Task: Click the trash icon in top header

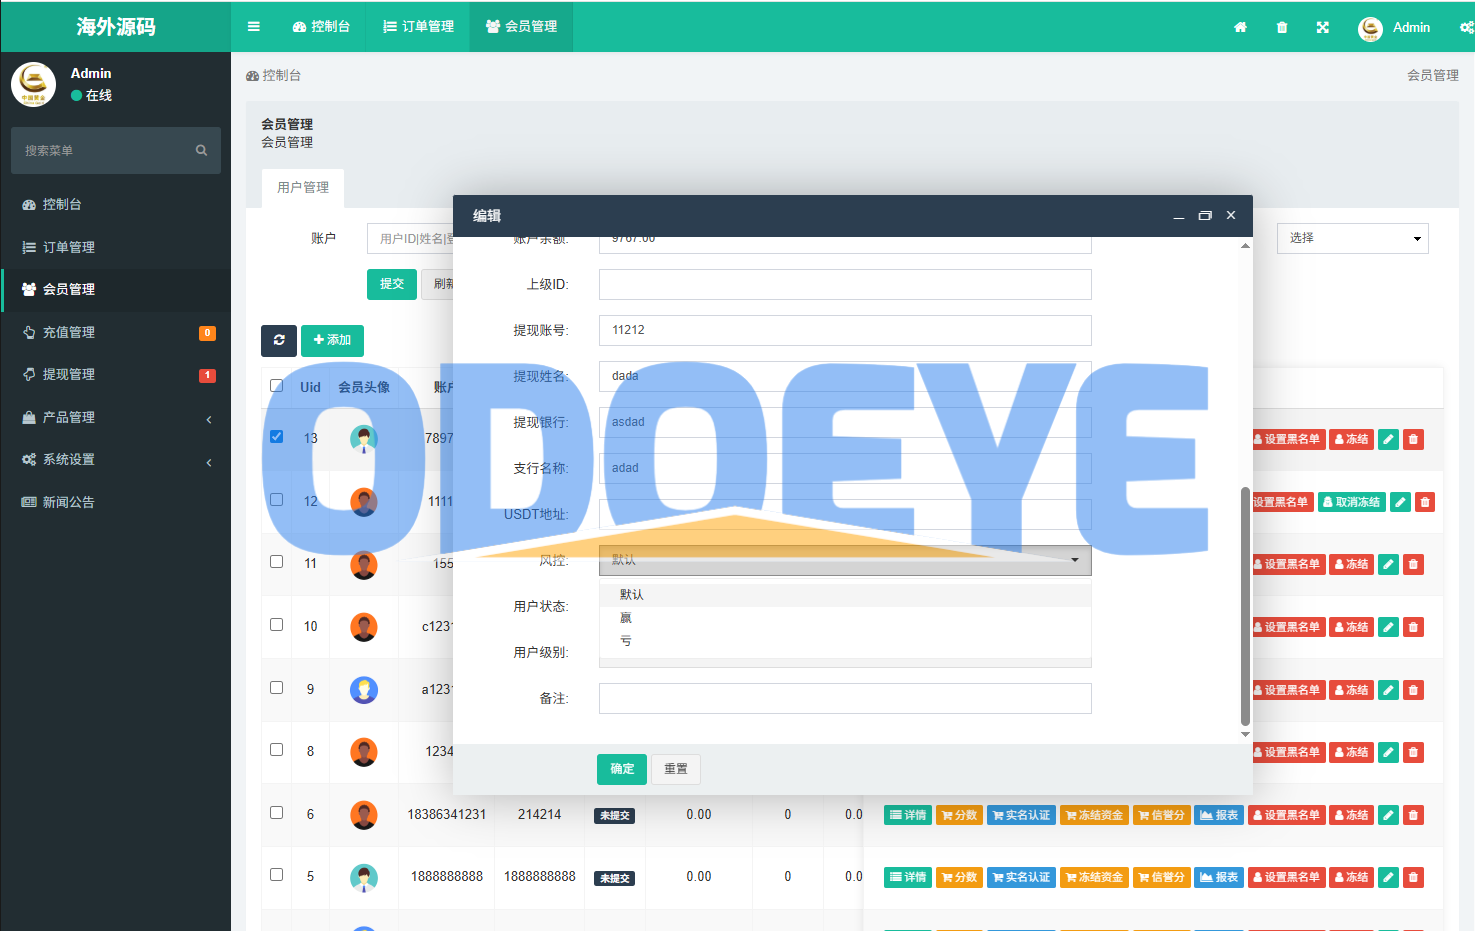Action: [x=1282, y=27]
